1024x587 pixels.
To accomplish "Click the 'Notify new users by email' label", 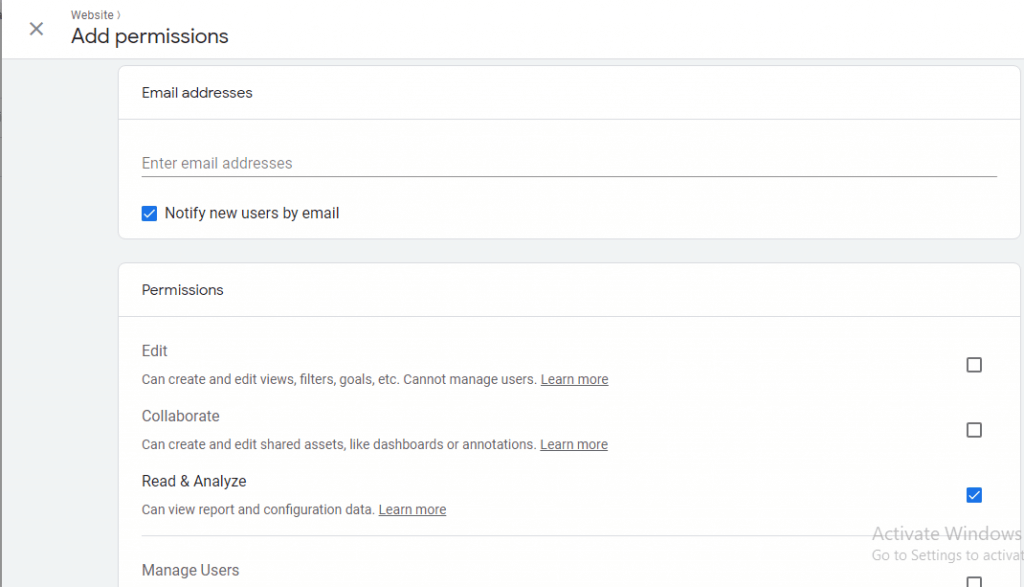I will 252,213.
